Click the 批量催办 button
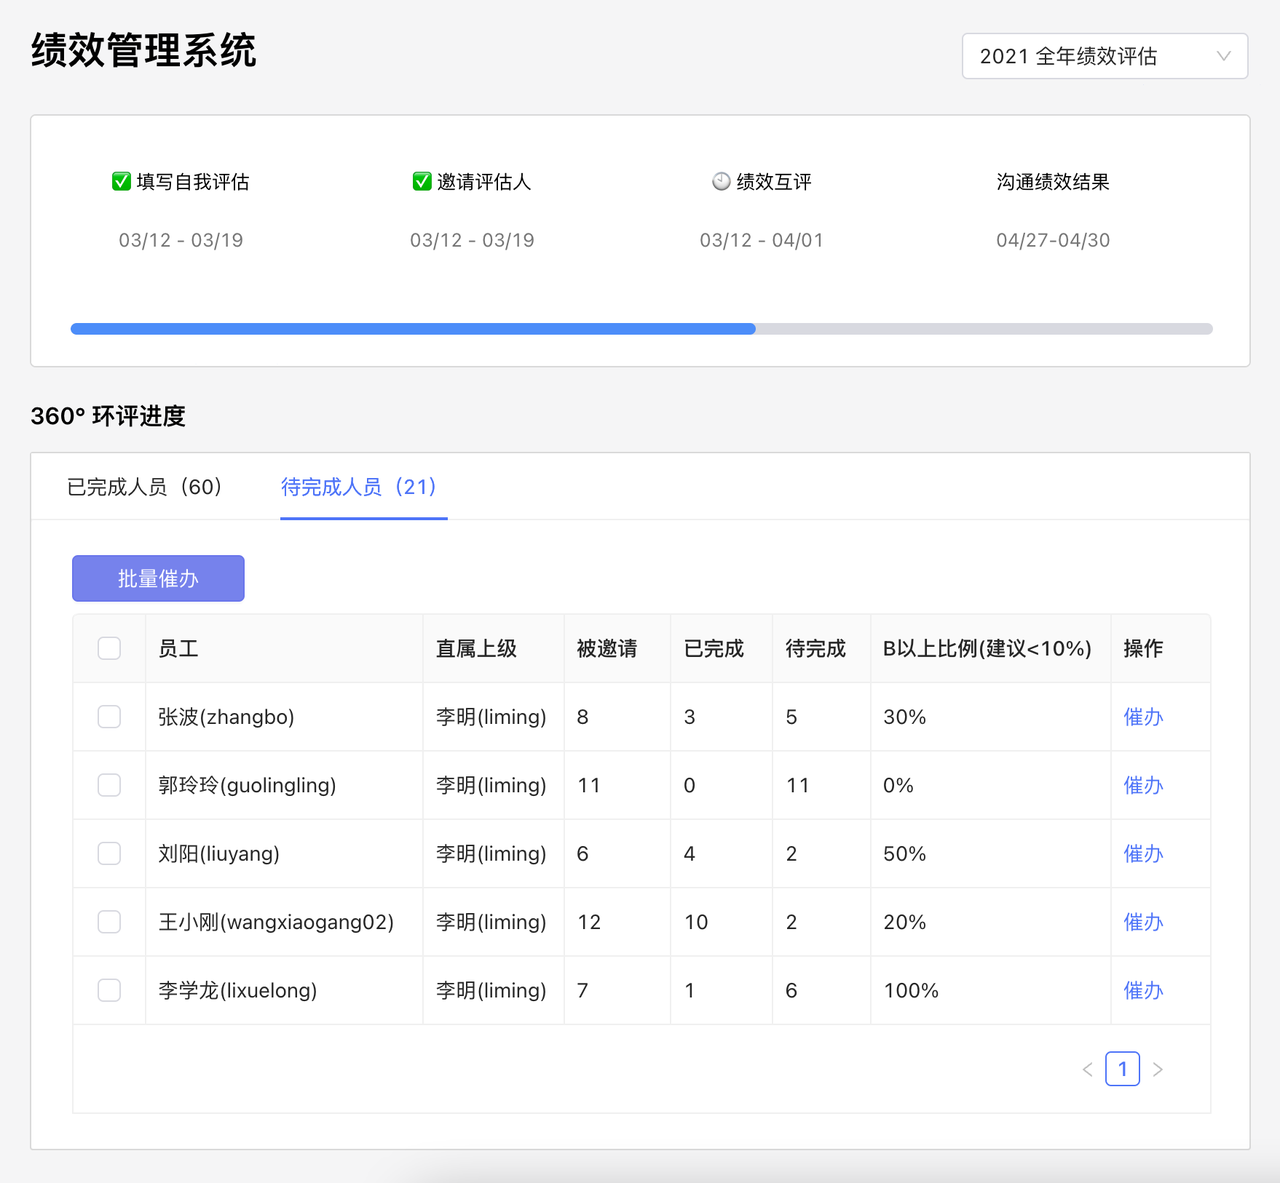The image size is (1280, 1183). pyautogui.click(x=157, y=578)
